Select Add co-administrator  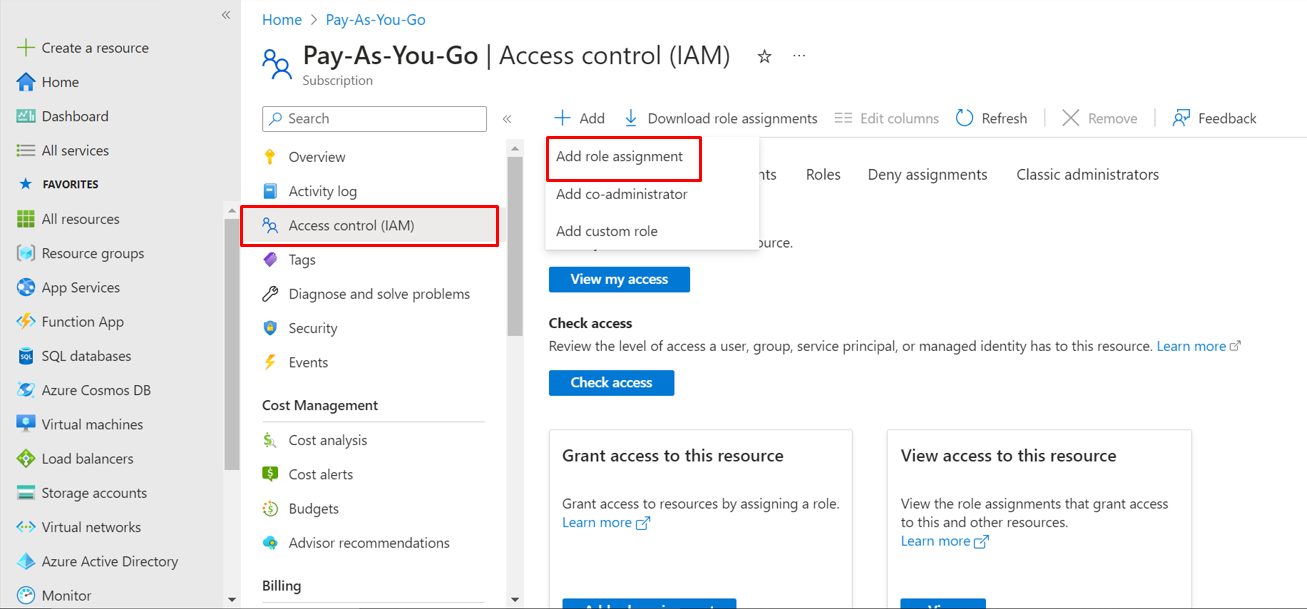(622, 194)
